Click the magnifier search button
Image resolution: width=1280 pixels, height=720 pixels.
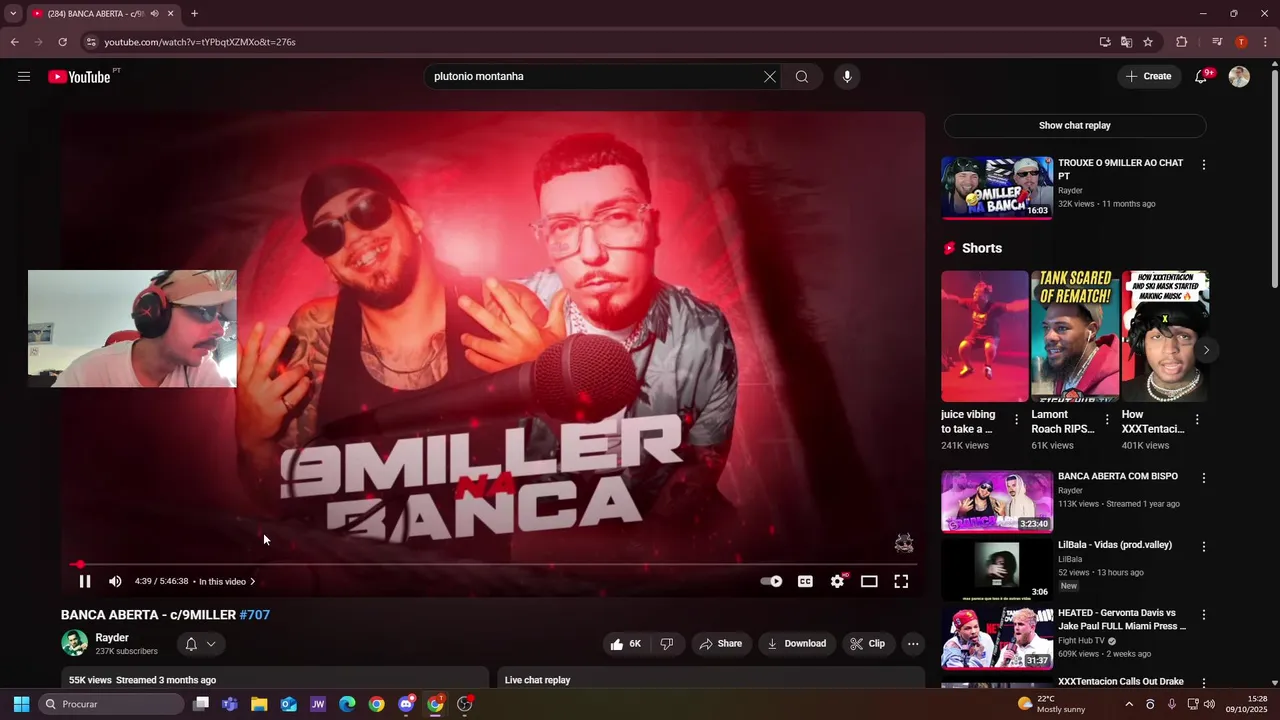point(802,77)
